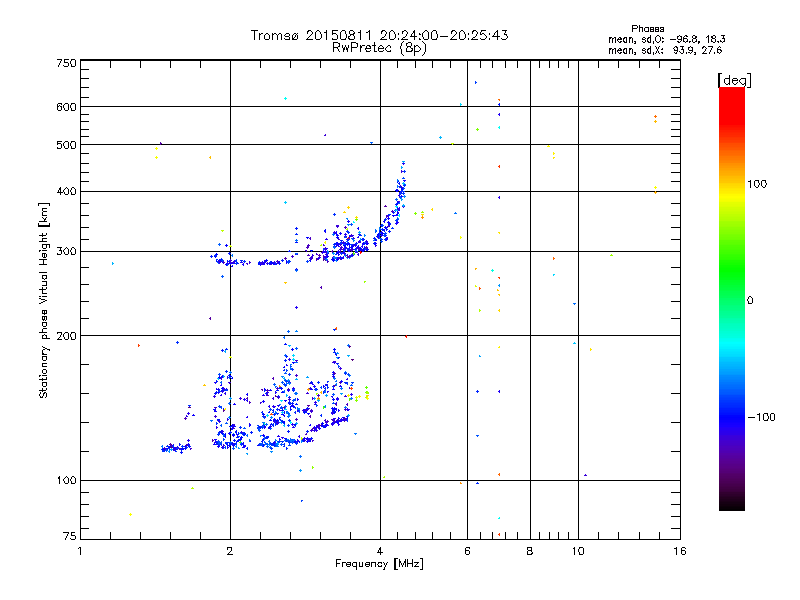Click the plot title 'Tromsø 20150811 20:24:00-20:25:43'
This screenshot has width=800, height=600.
(379, 35)
